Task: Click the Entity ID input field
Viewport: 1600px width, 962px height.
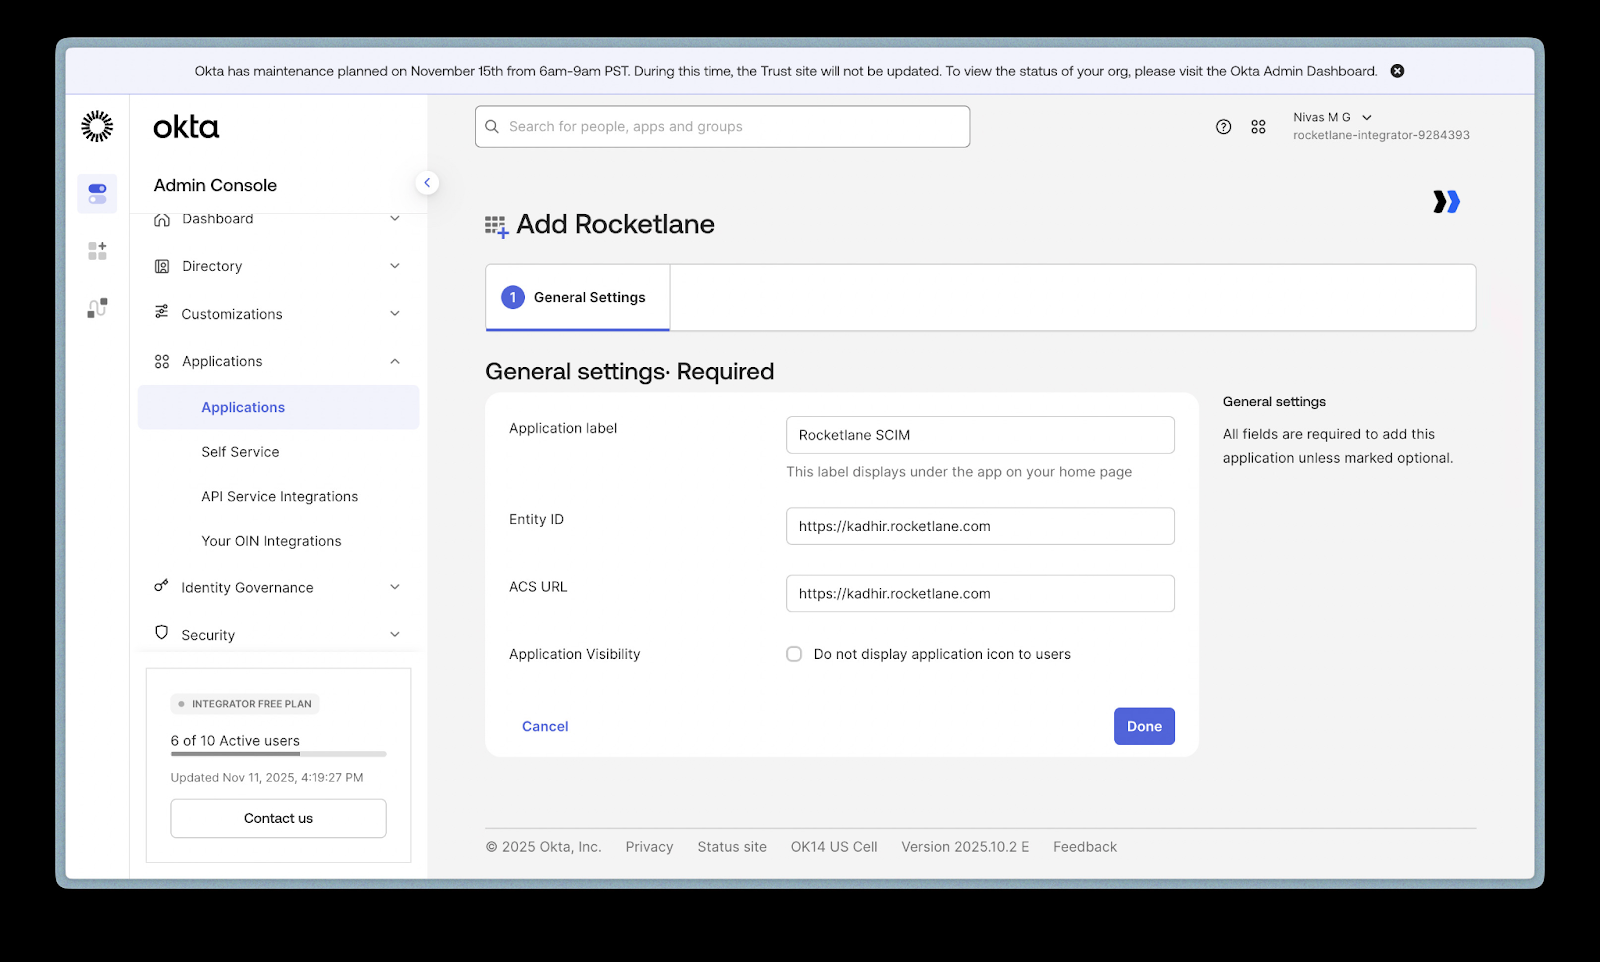Action: [x=980, y=526]
